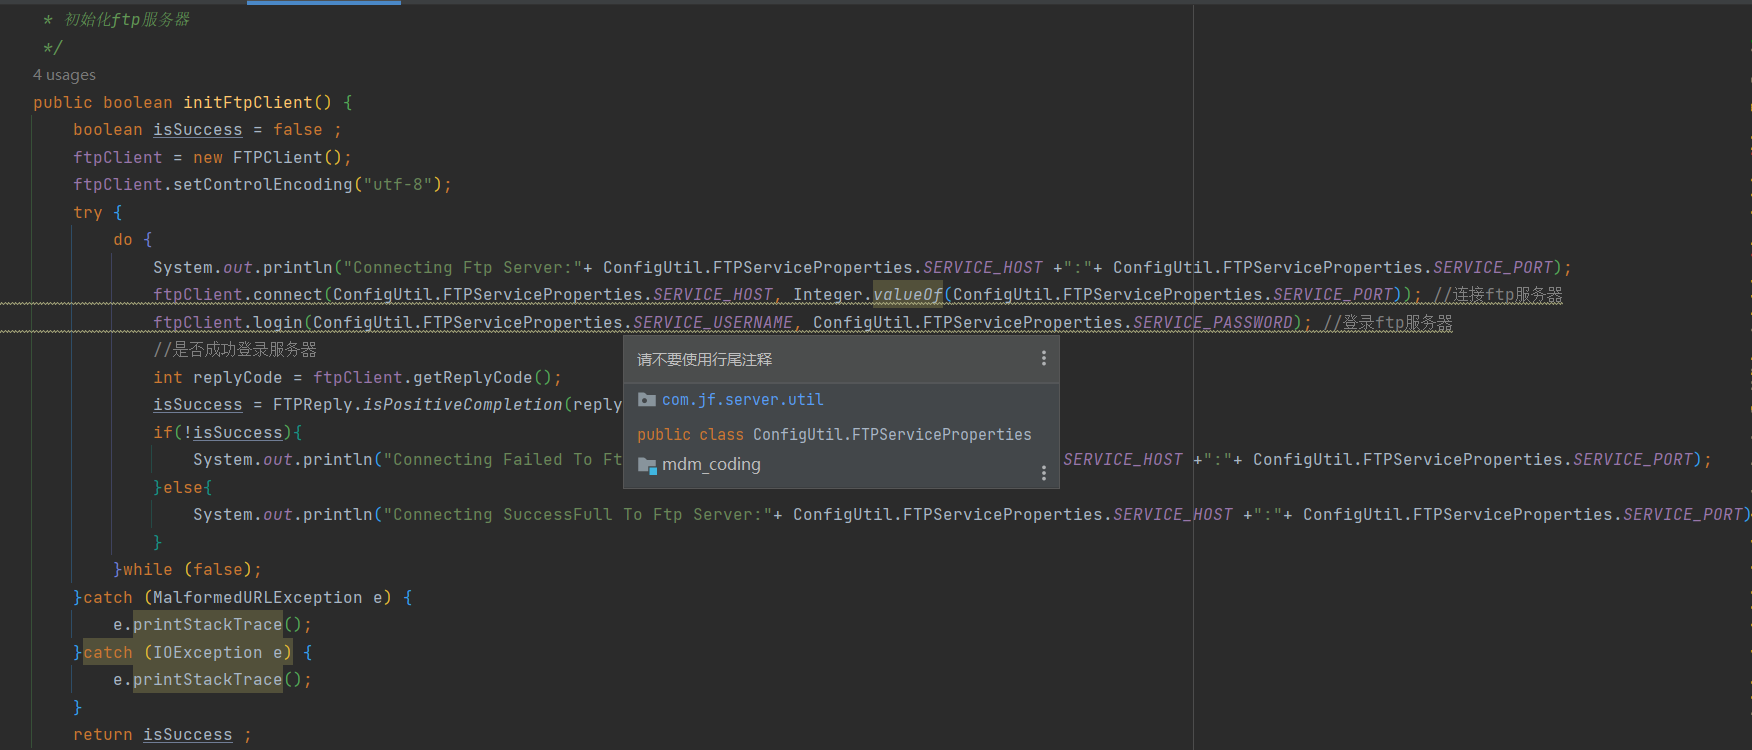Click the package folder icon in popup
The height and width of the screenshot is (750, 1752).
(647, 400)
